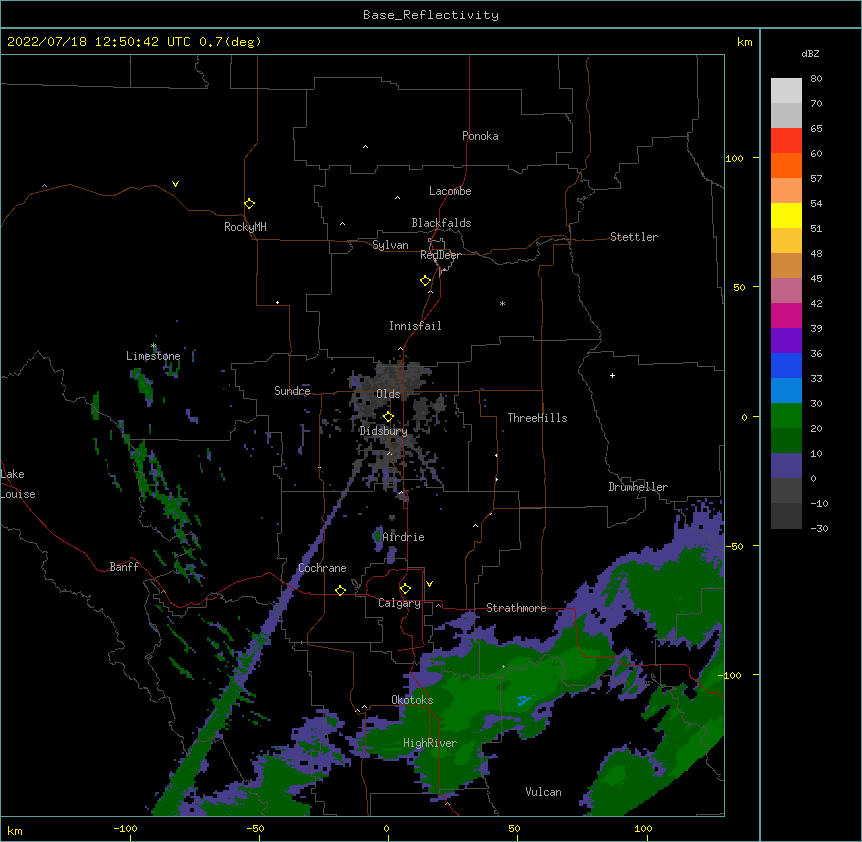Click the Calgary city label
Image resolution: width=862 pixels, height=842 pixels.
(x=399, y=603)
